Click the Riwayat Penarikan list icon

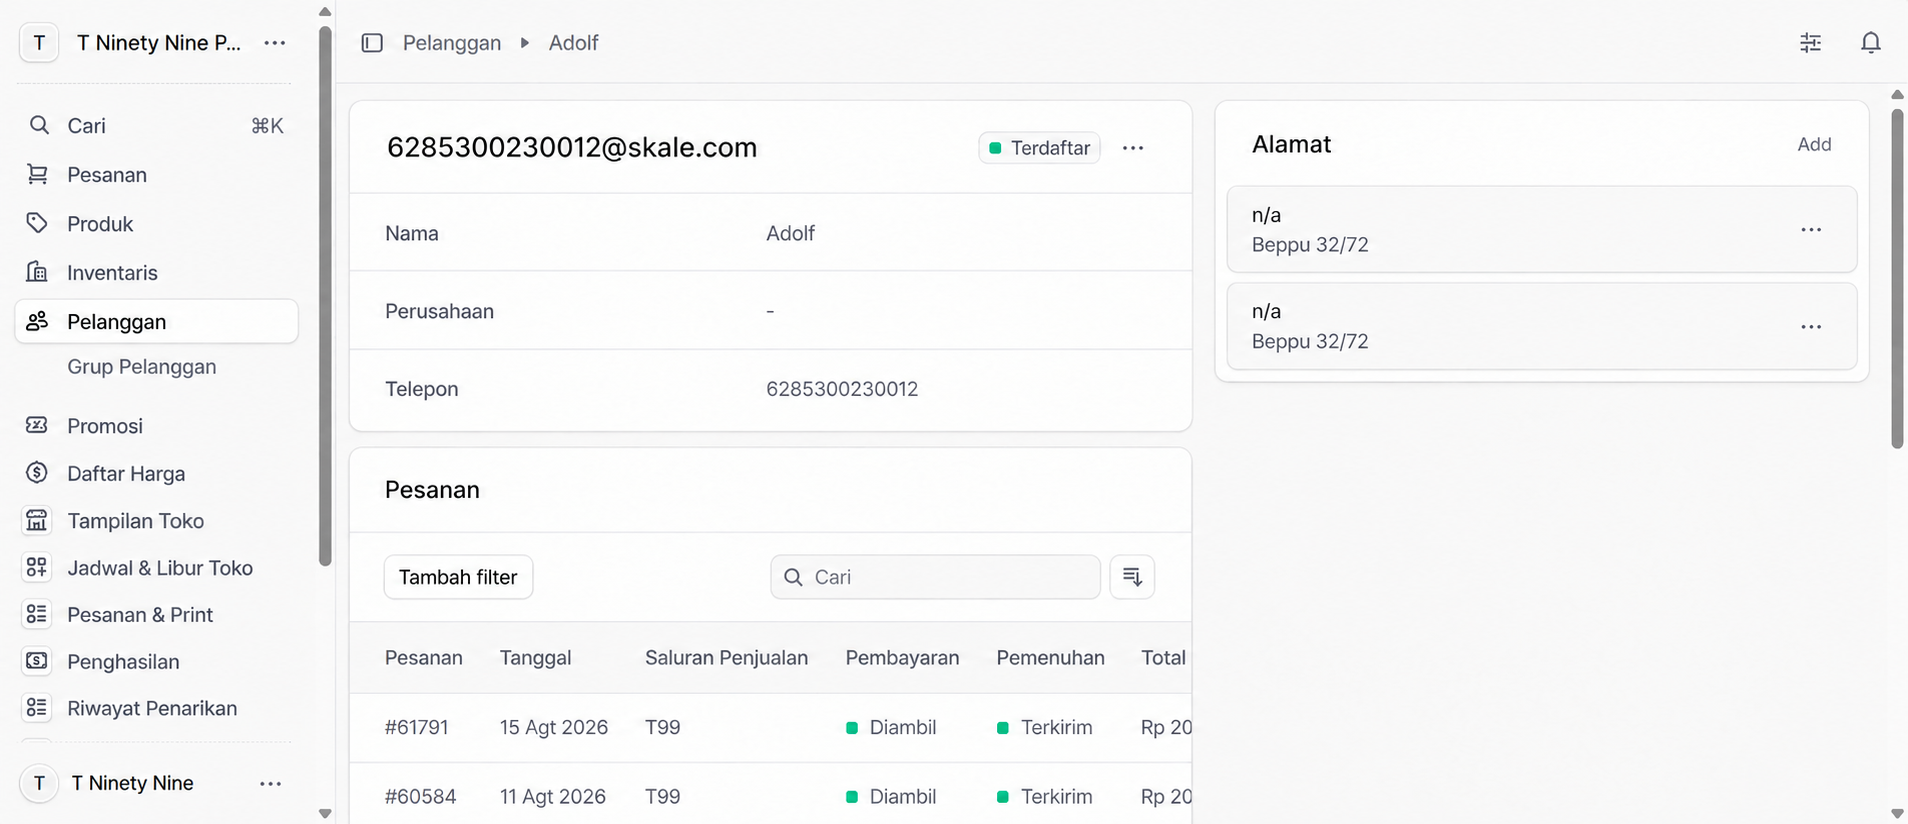(37, 708)
